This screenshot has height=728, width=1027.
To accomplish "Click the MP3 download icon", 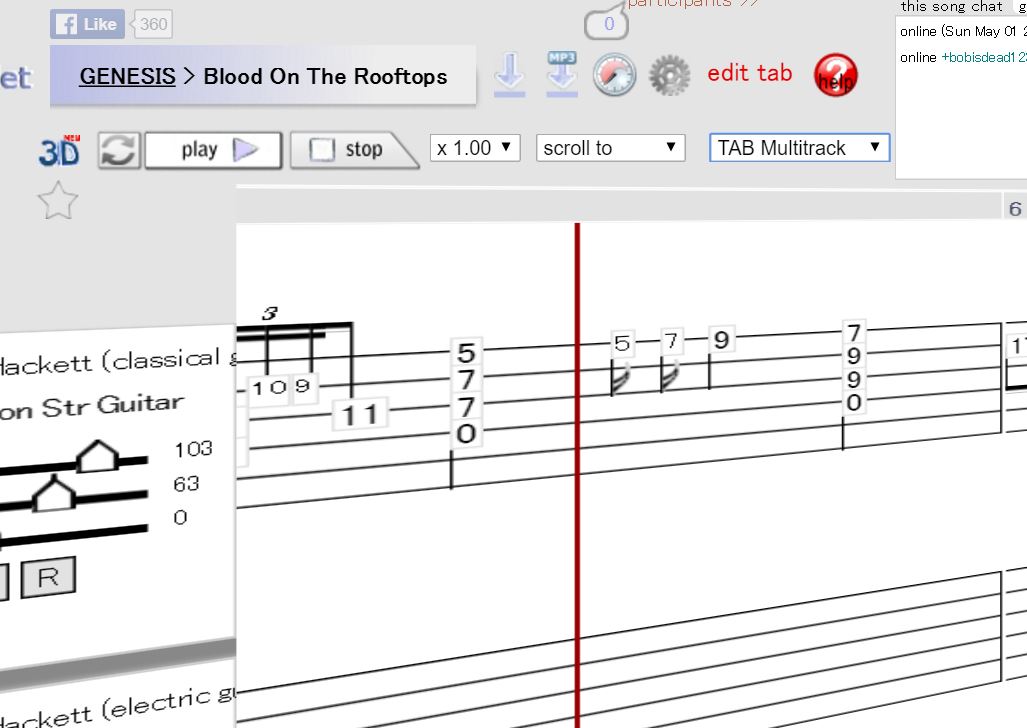I will (x=562, y=74).
